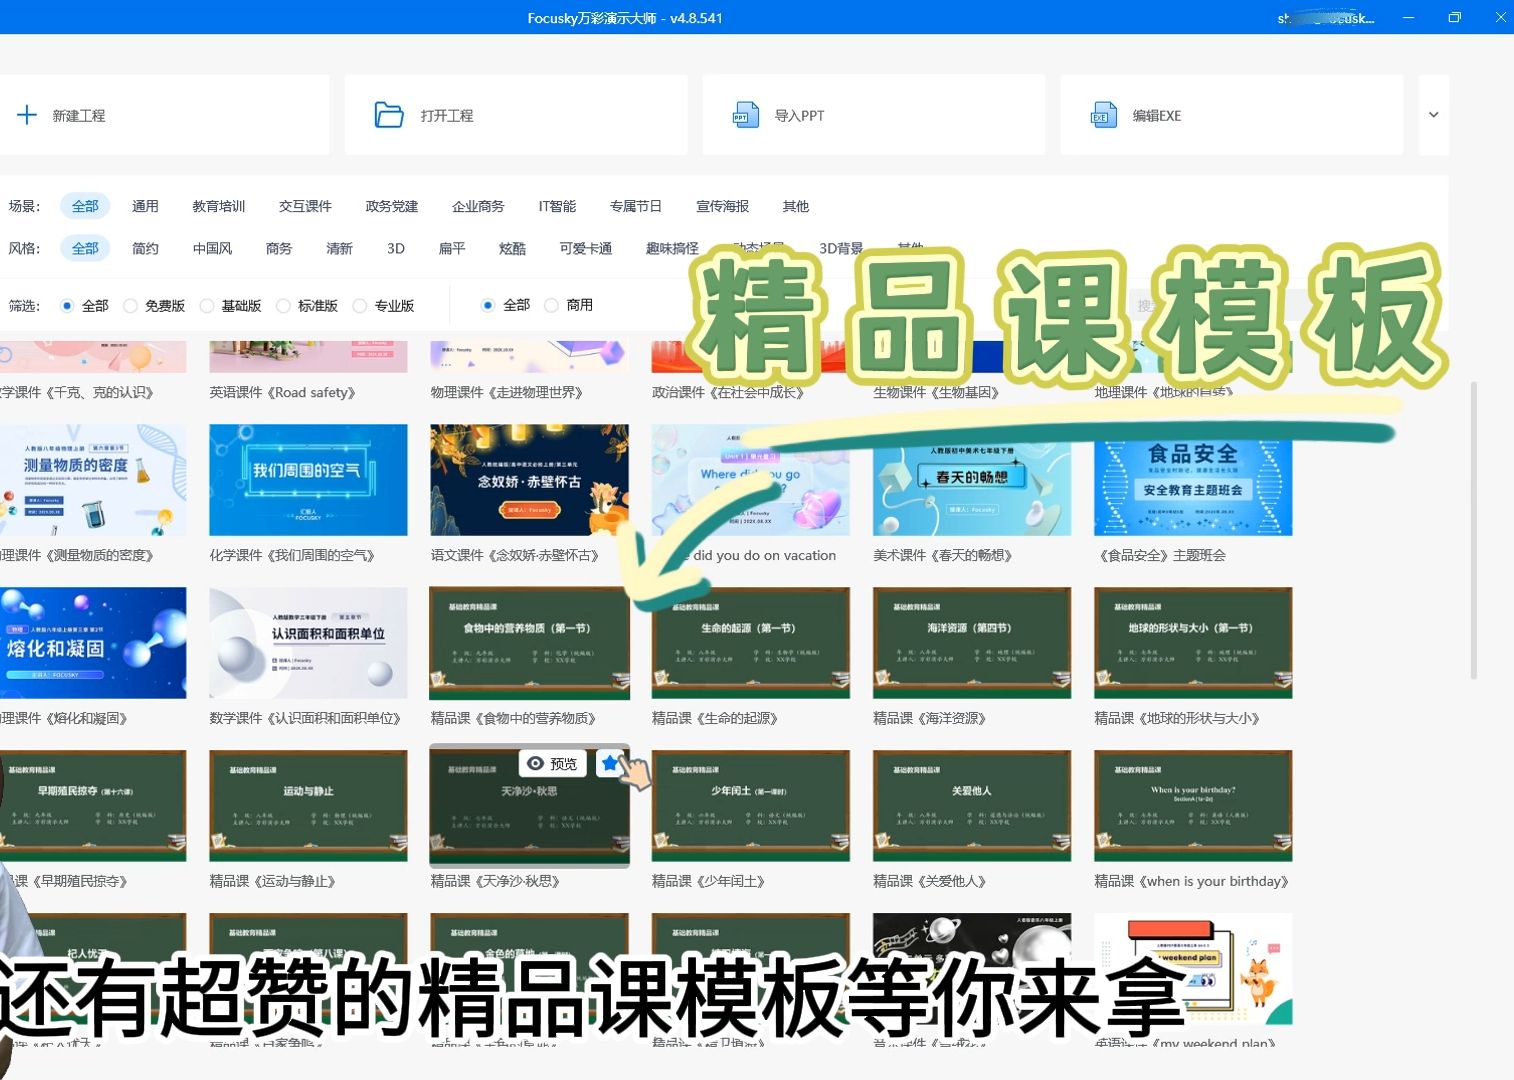
Task: Choose the 专属节日 scene category
Action: point(636,206)
